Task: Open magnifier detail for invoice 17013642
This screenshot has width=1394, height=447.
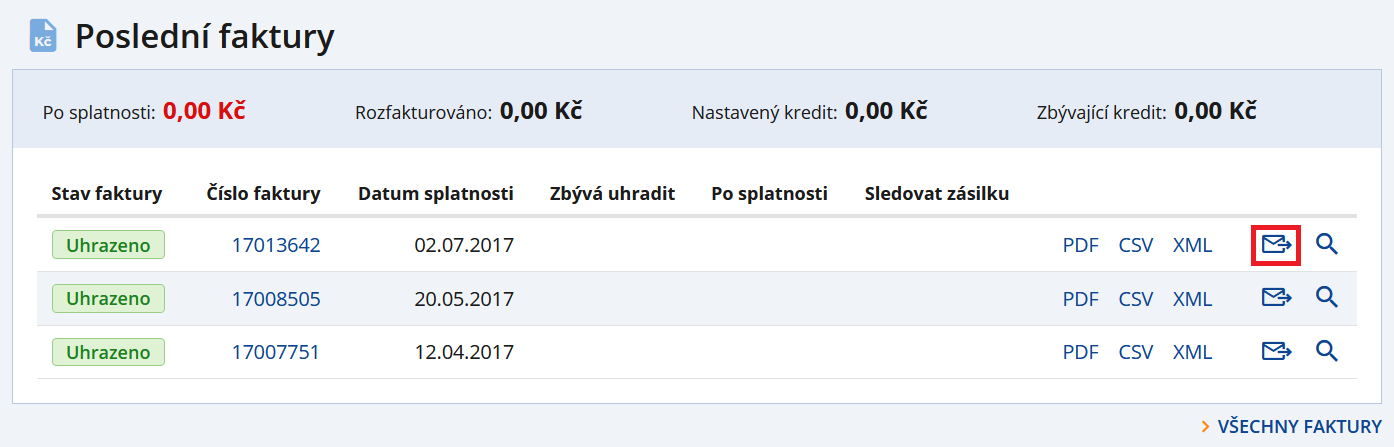Action: pyautogui.click(x=1326, y=245)
